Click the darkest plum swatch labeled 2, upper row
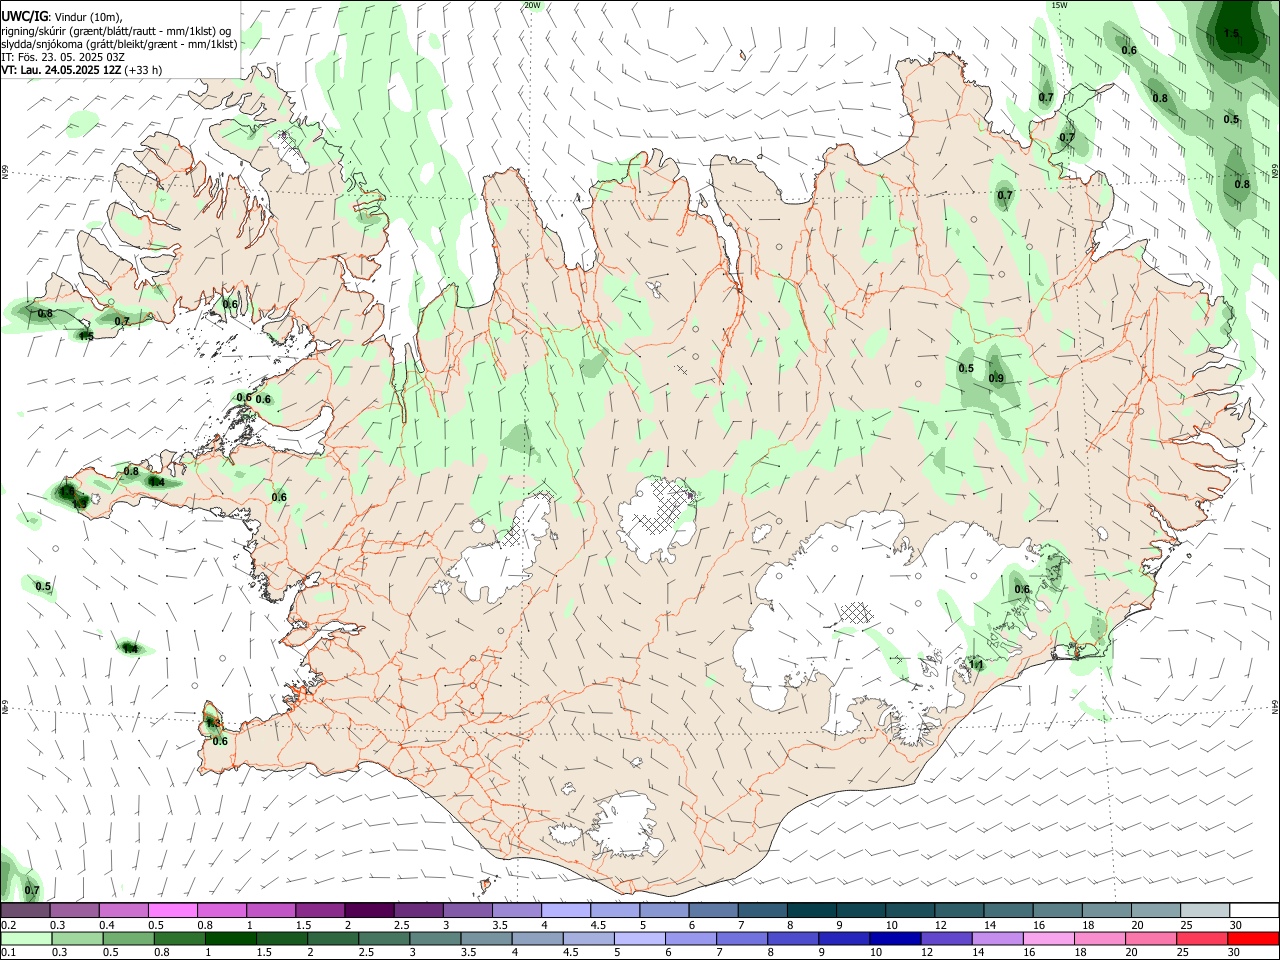This screenshot has height=960, width=1280. click(368, 911)
